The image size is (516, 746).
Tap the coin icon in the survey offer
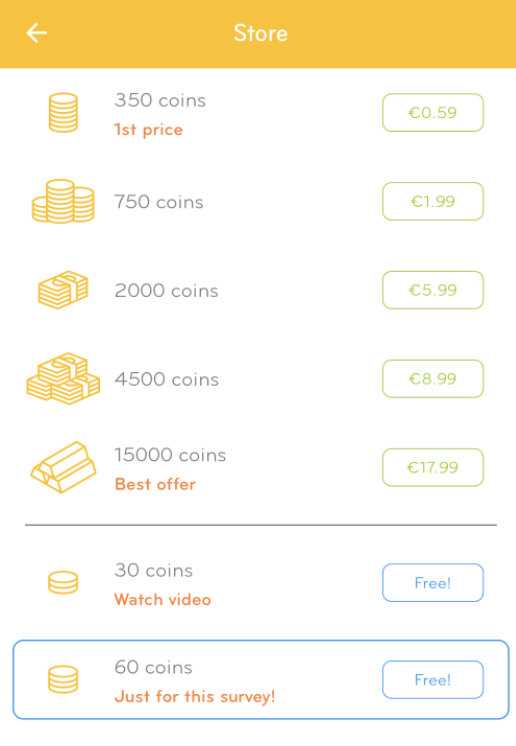(63, 679)
